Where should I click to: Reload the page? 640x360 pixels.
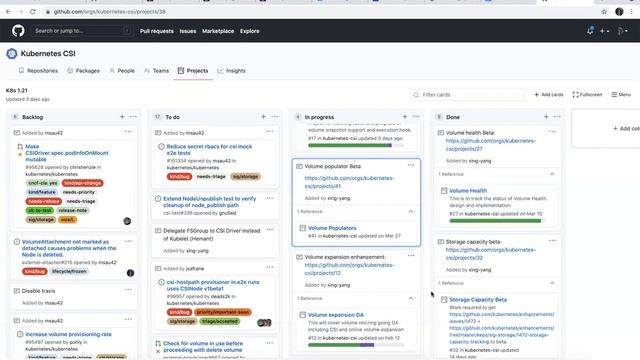click(x=33, y=12)
